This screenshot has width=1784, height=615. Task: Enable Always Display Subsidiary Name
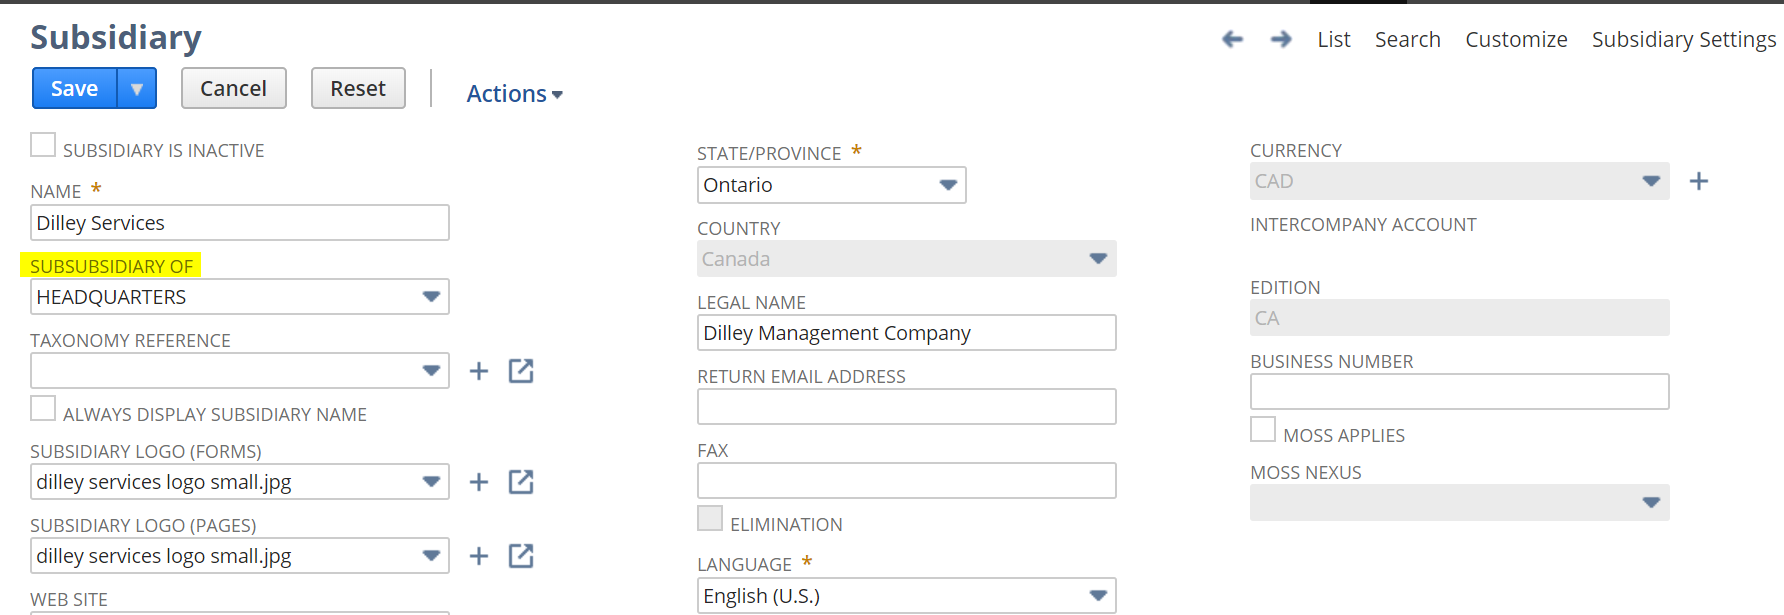pos(43,408)
